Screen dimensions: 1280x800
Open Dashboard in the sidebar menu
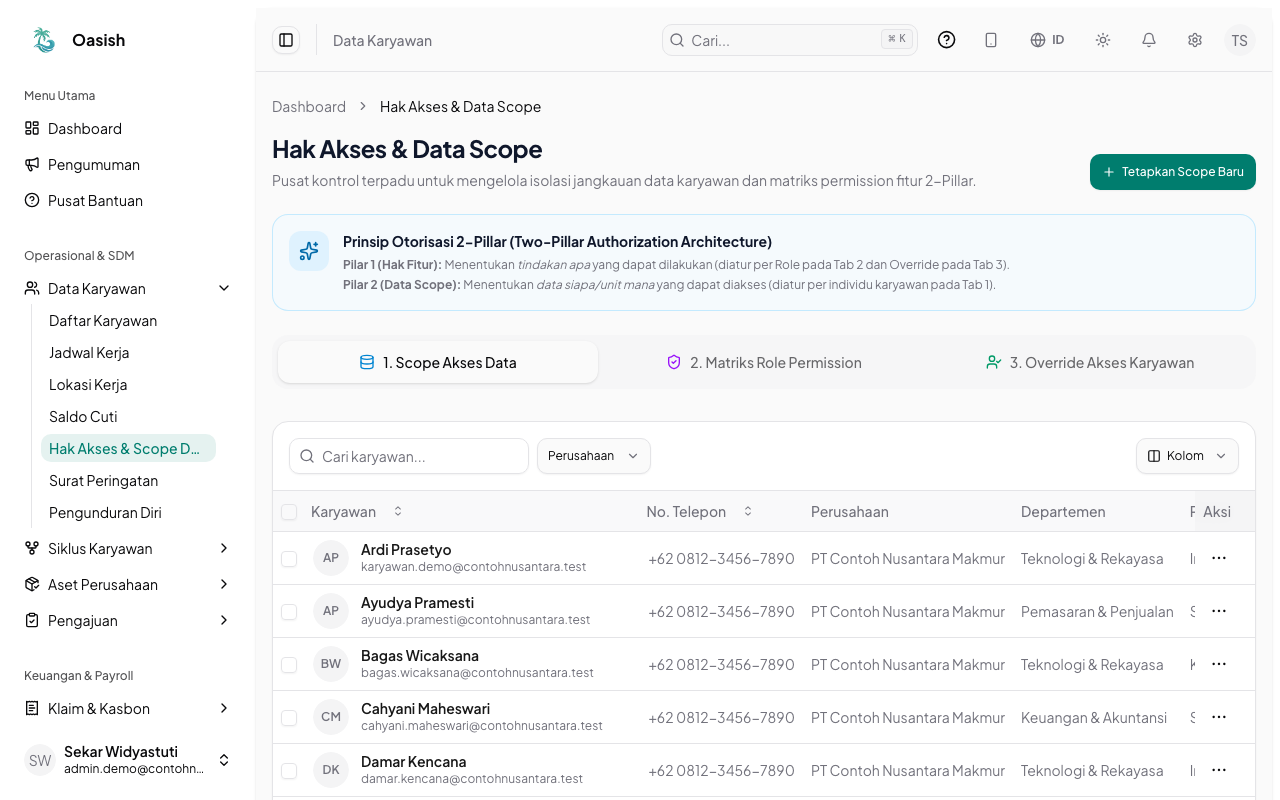[127, 129]
